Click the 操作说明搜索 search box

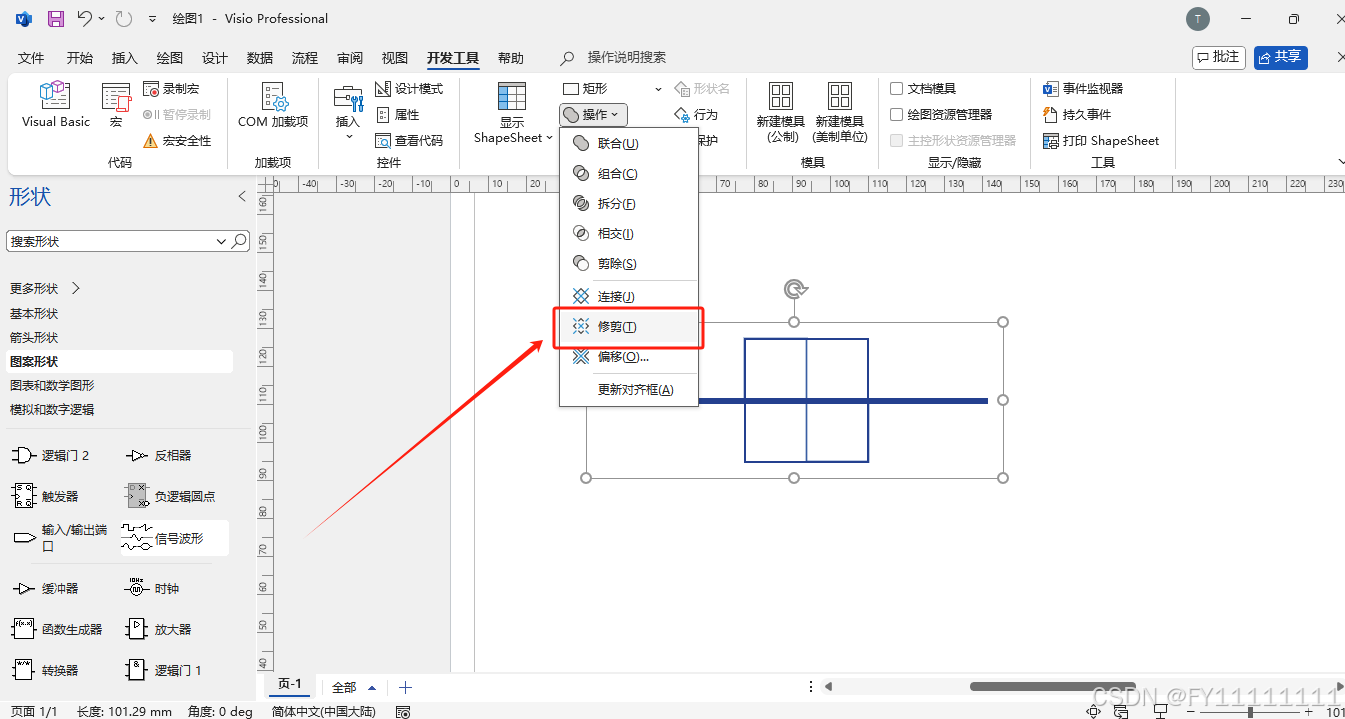(x=627, y=58)
